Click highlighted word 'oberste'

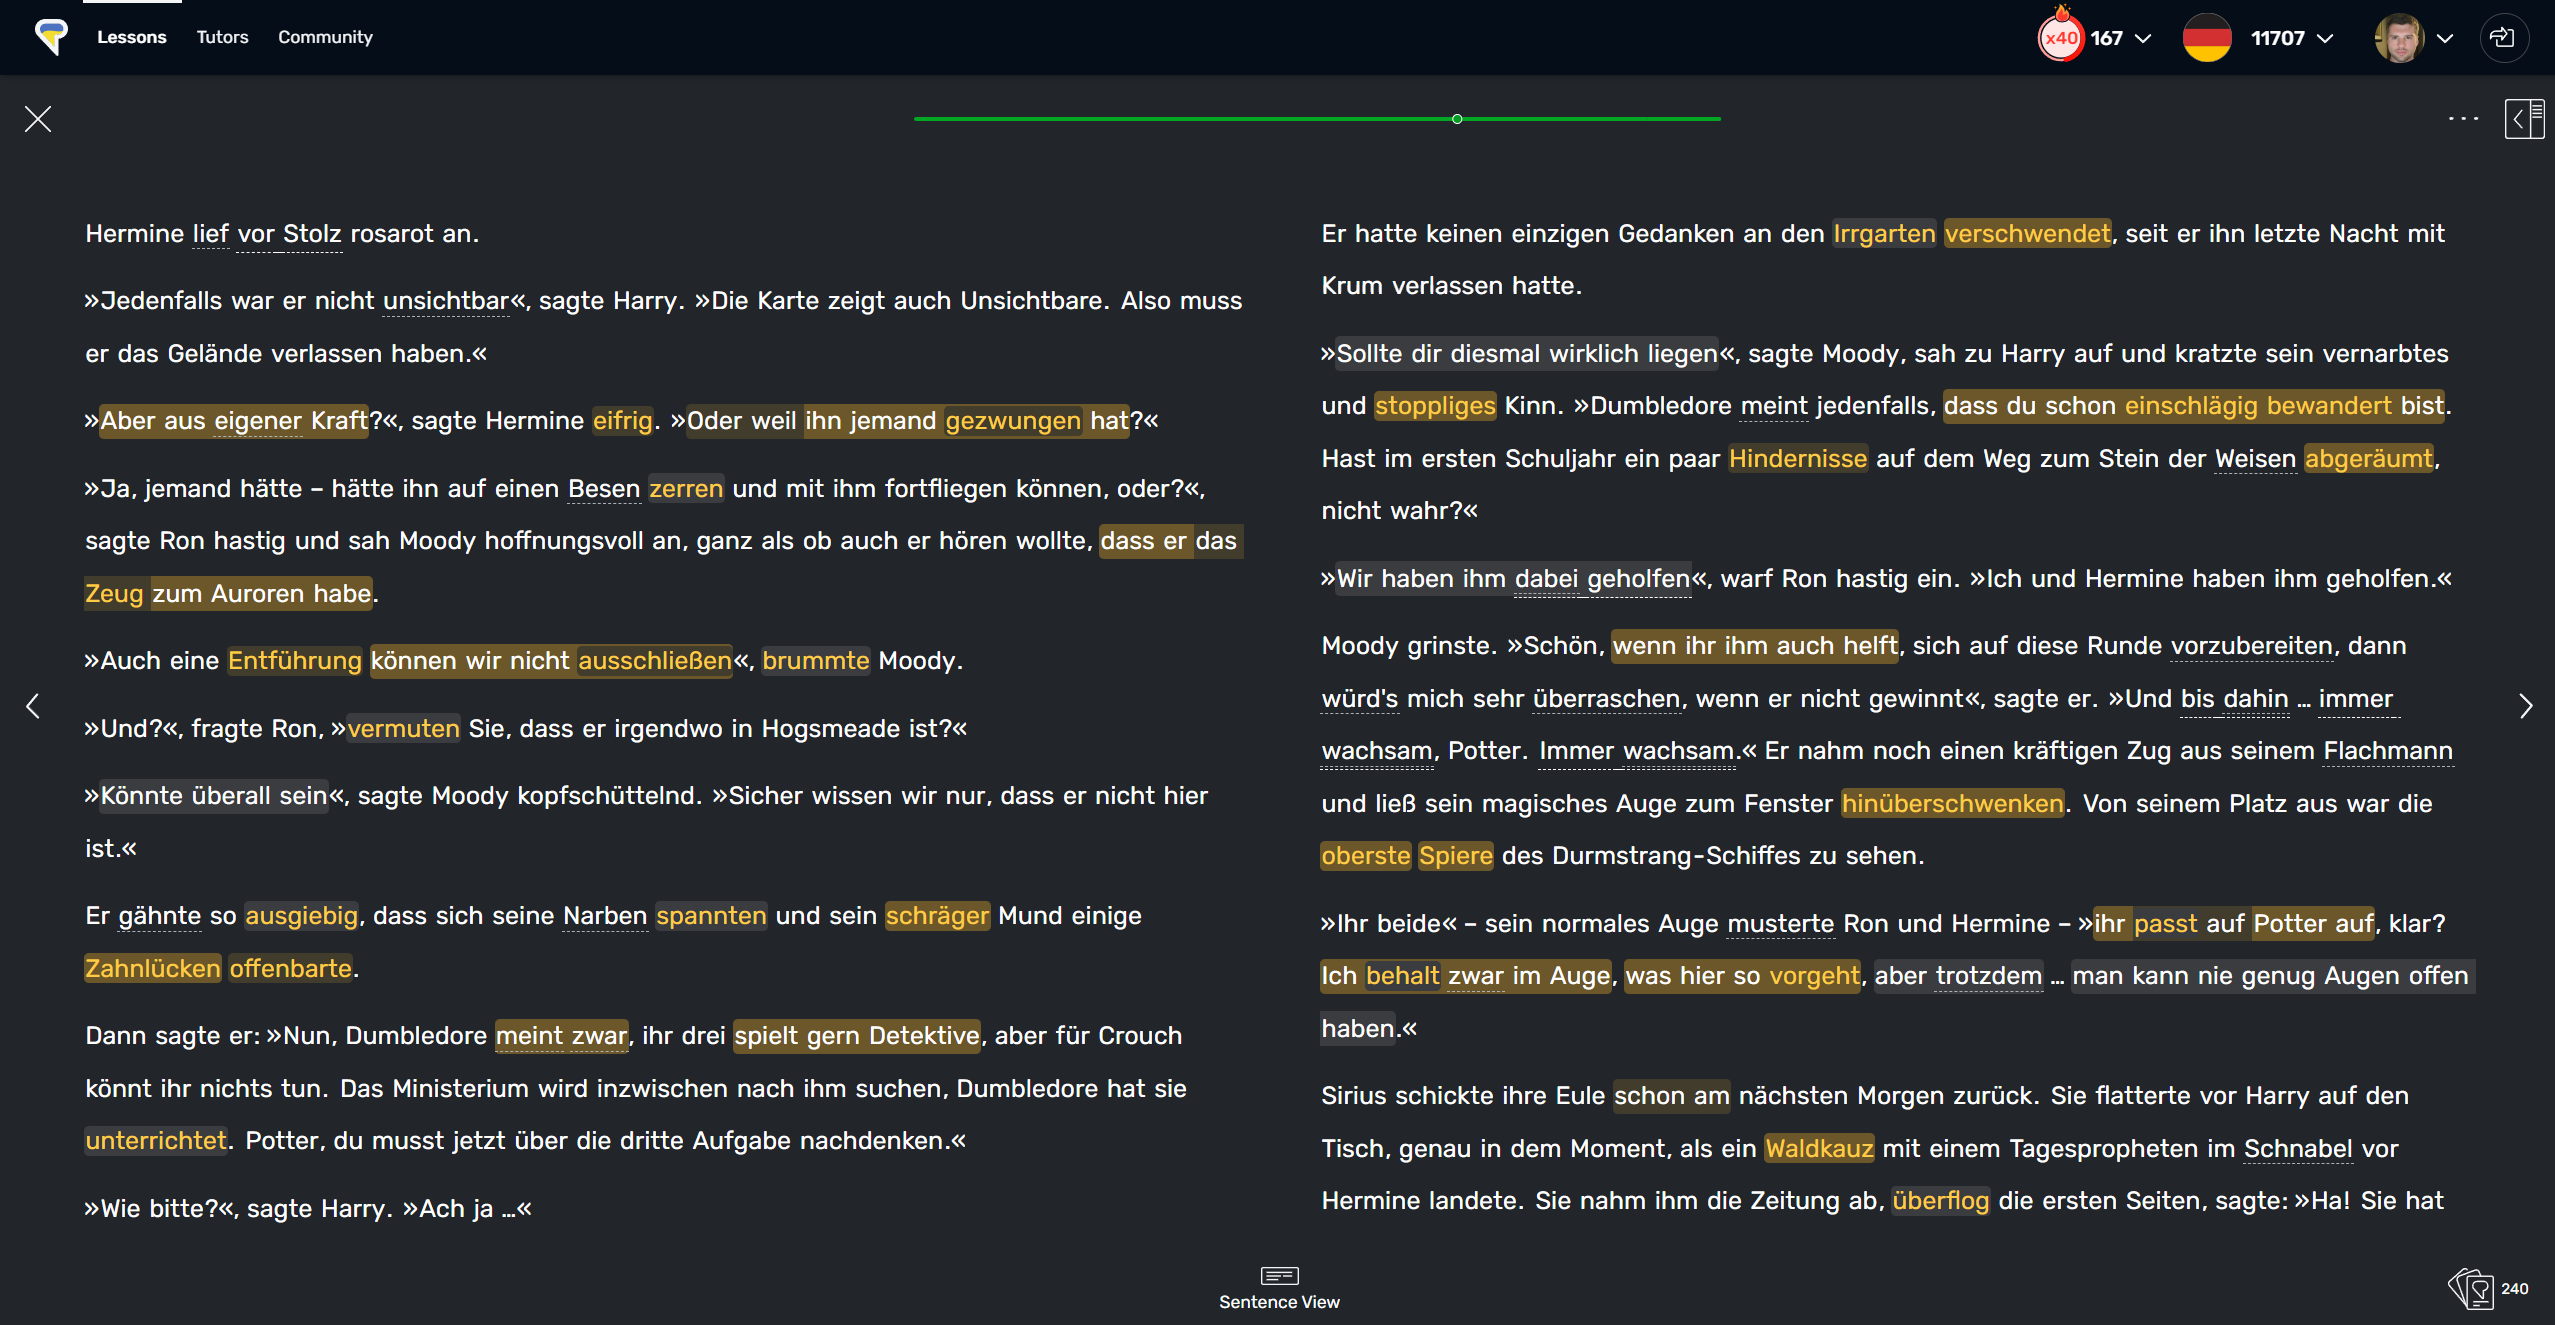[1366, 855]
